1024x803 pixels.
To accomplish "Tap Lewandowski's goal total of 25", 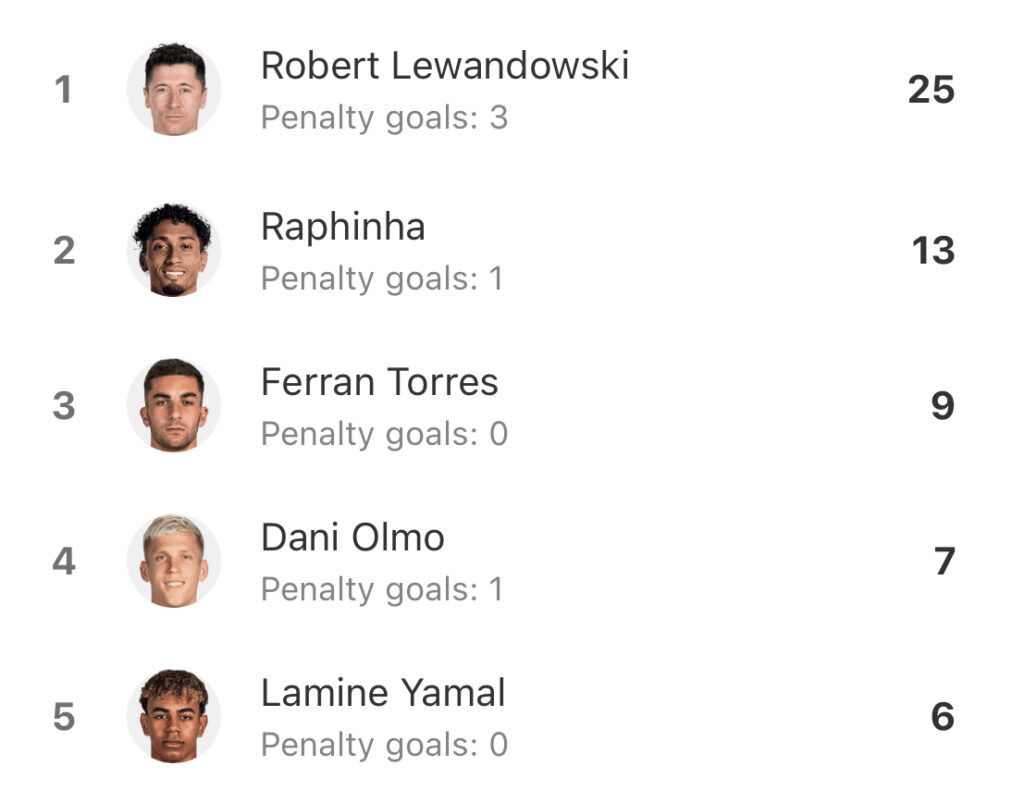I will coord(931,89).
